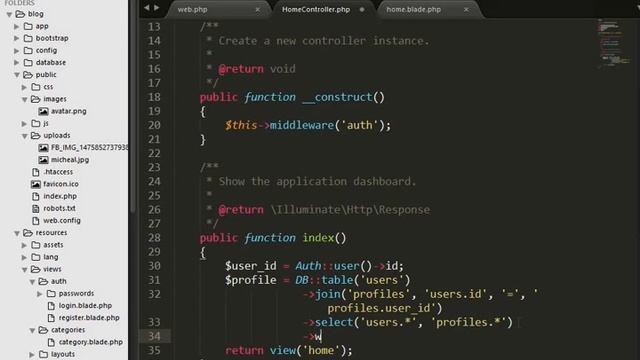Expand the database folder arrow
This screenshot has width=640, height=360.
click(x=17, y=63)
